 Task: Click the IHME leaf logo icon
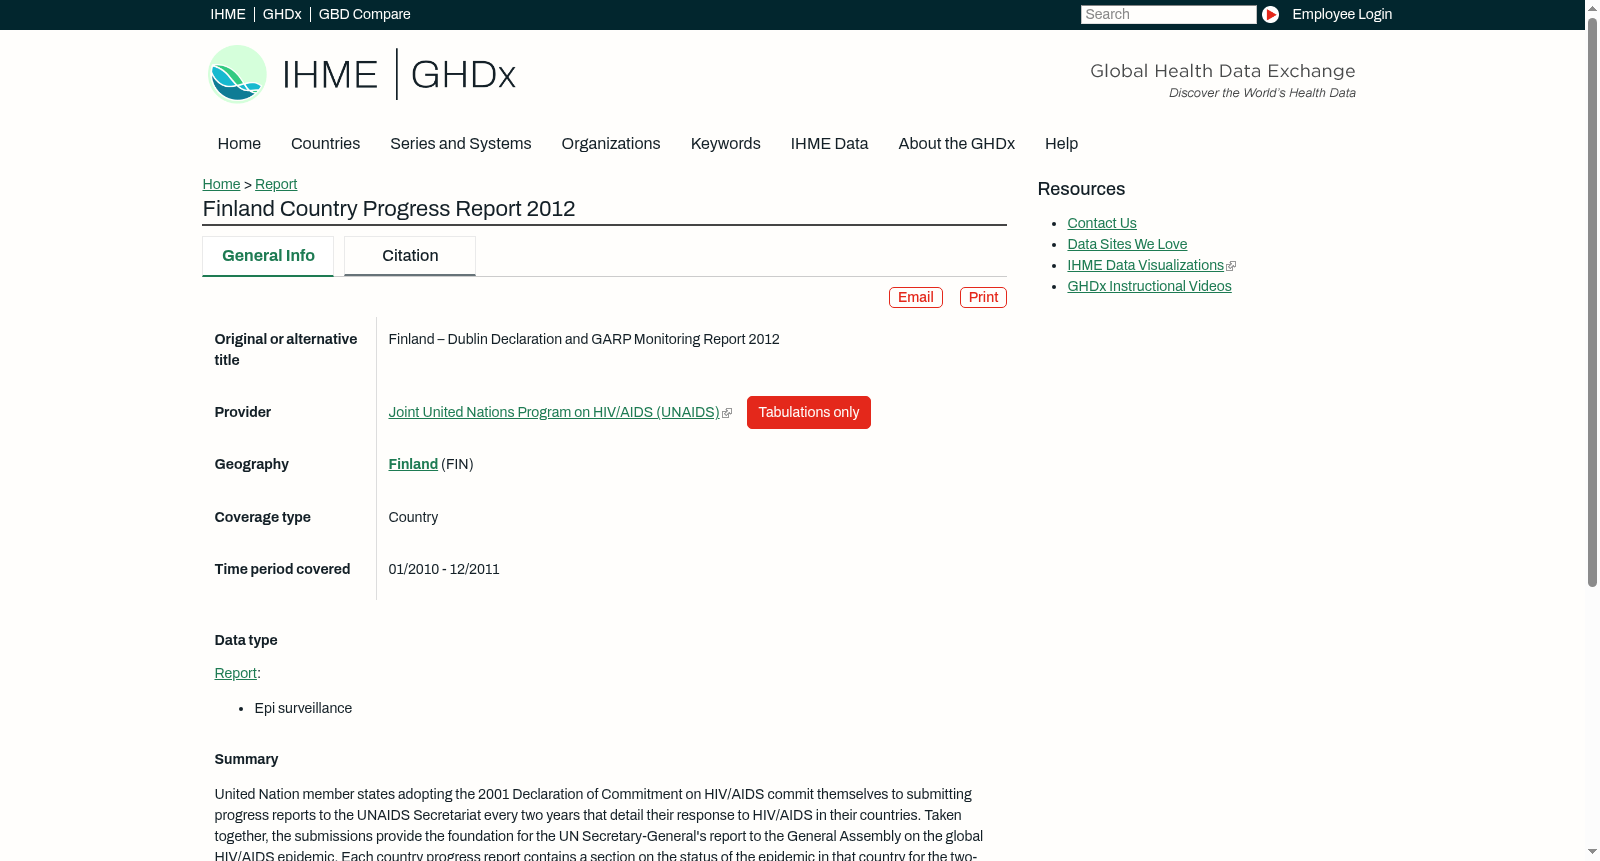(x=237, y=74)
